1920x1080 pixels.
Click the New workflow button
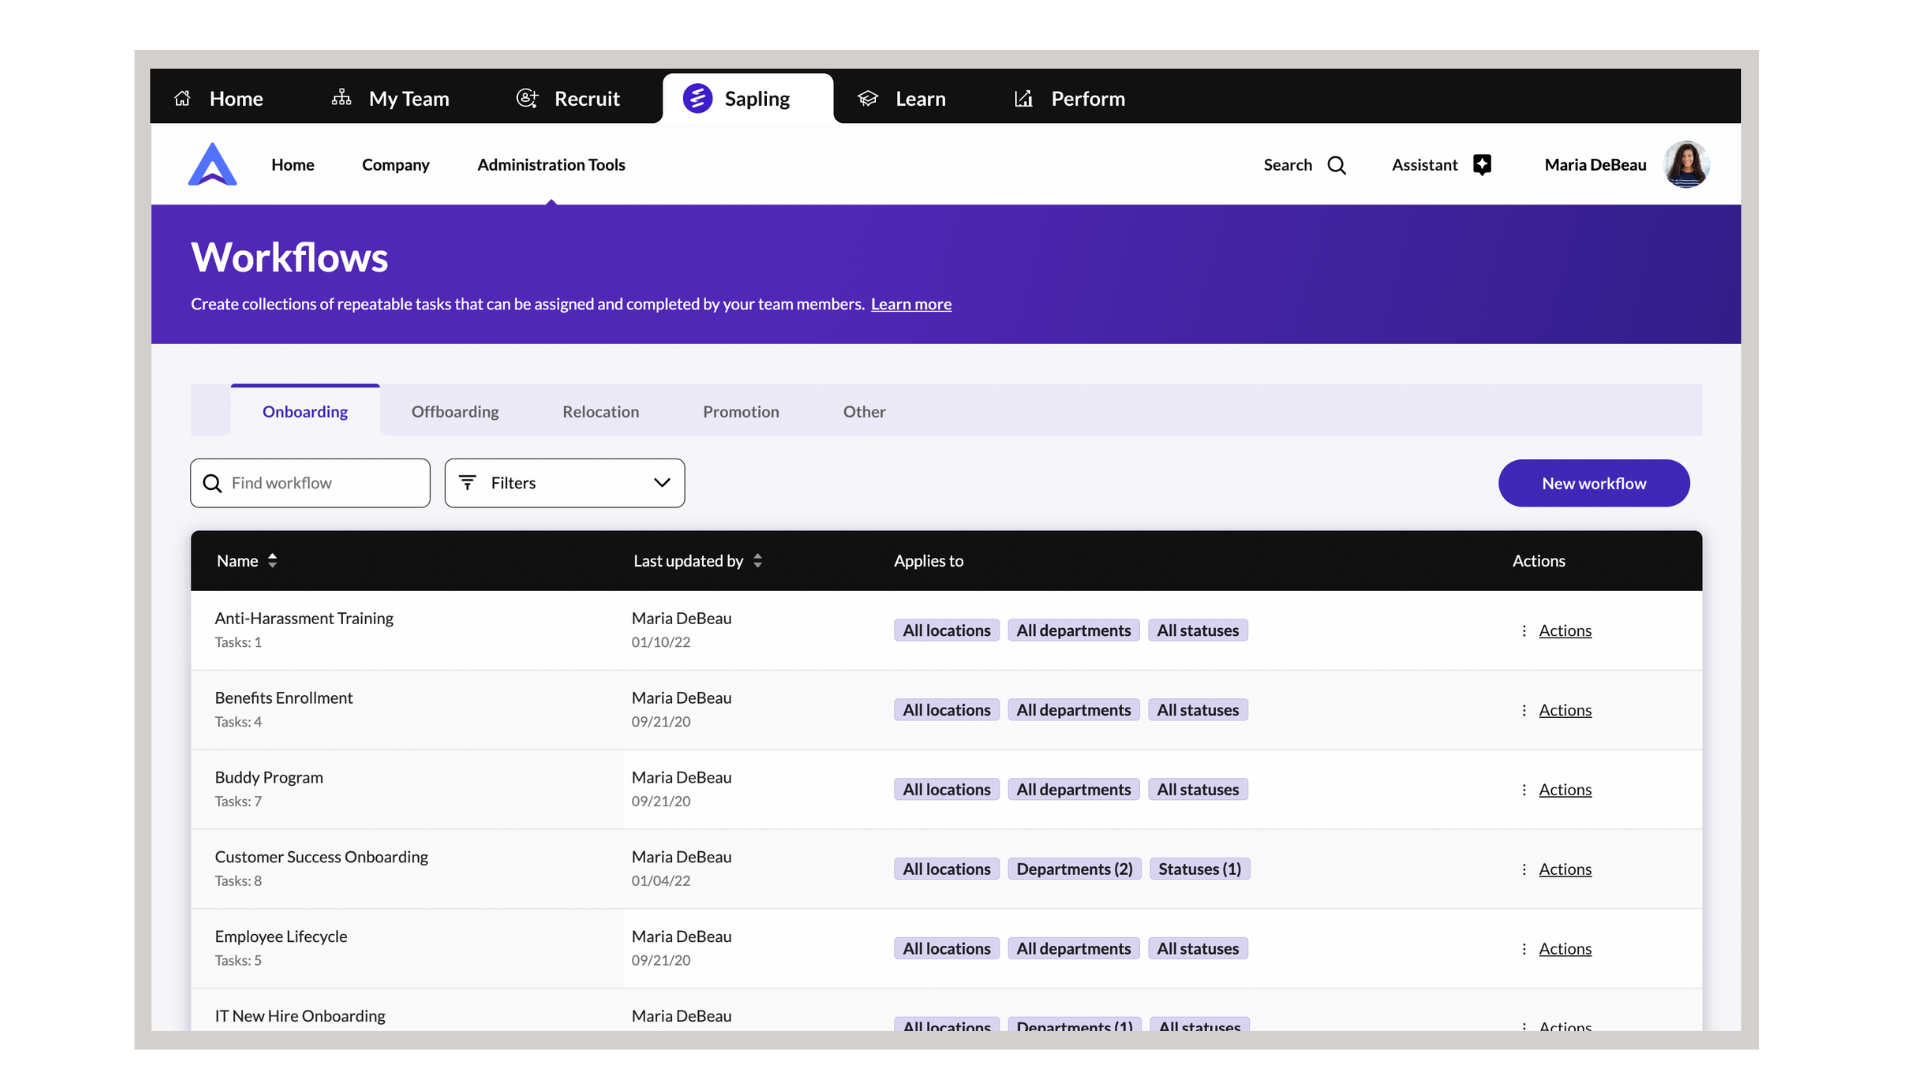(1593, 483)
